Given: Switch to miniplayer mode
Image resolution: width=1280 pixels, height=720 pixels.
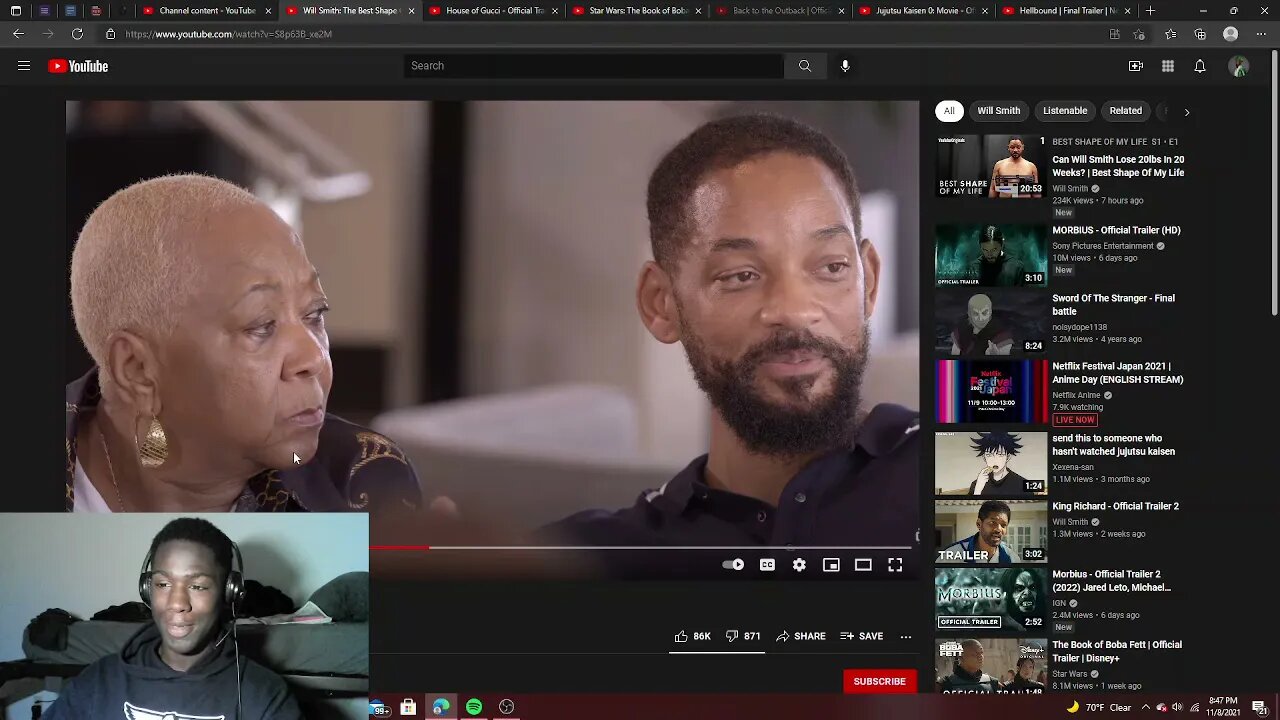Looking at the screenshot, I should coord(831,565).
